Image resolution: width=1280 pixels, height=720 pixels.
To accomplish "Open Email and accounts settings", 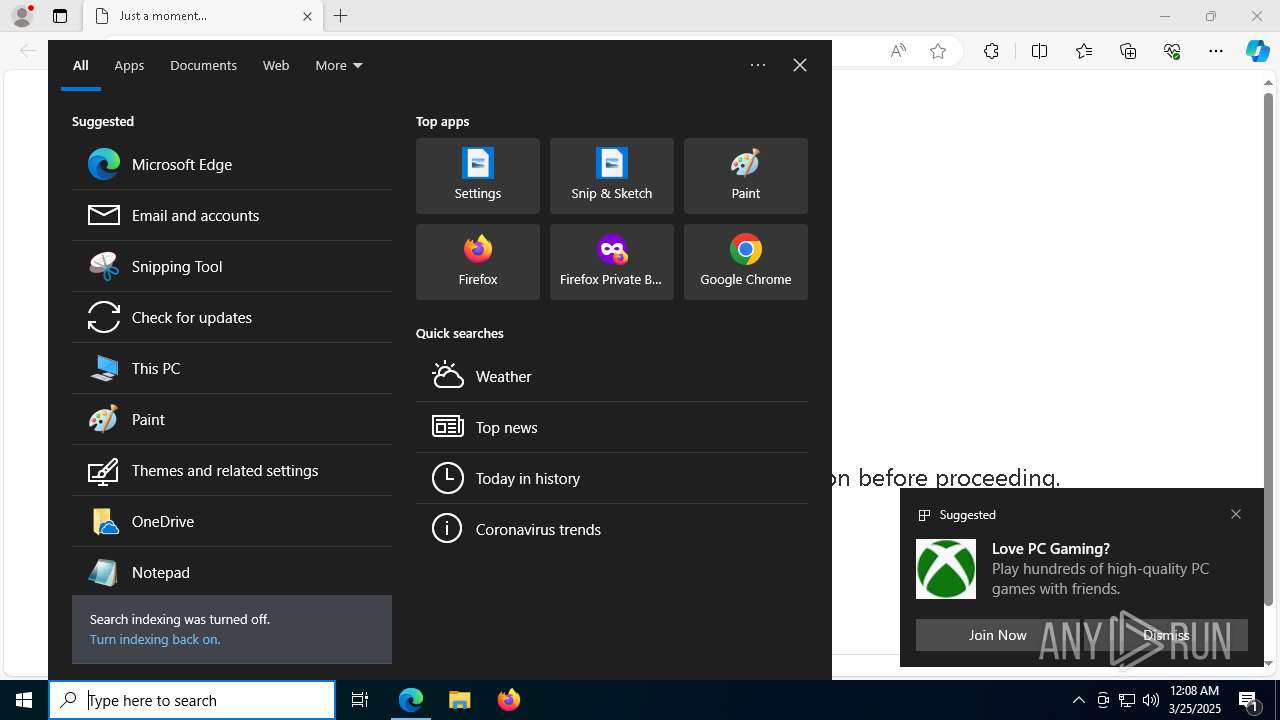I will click(x=231, y=215).
